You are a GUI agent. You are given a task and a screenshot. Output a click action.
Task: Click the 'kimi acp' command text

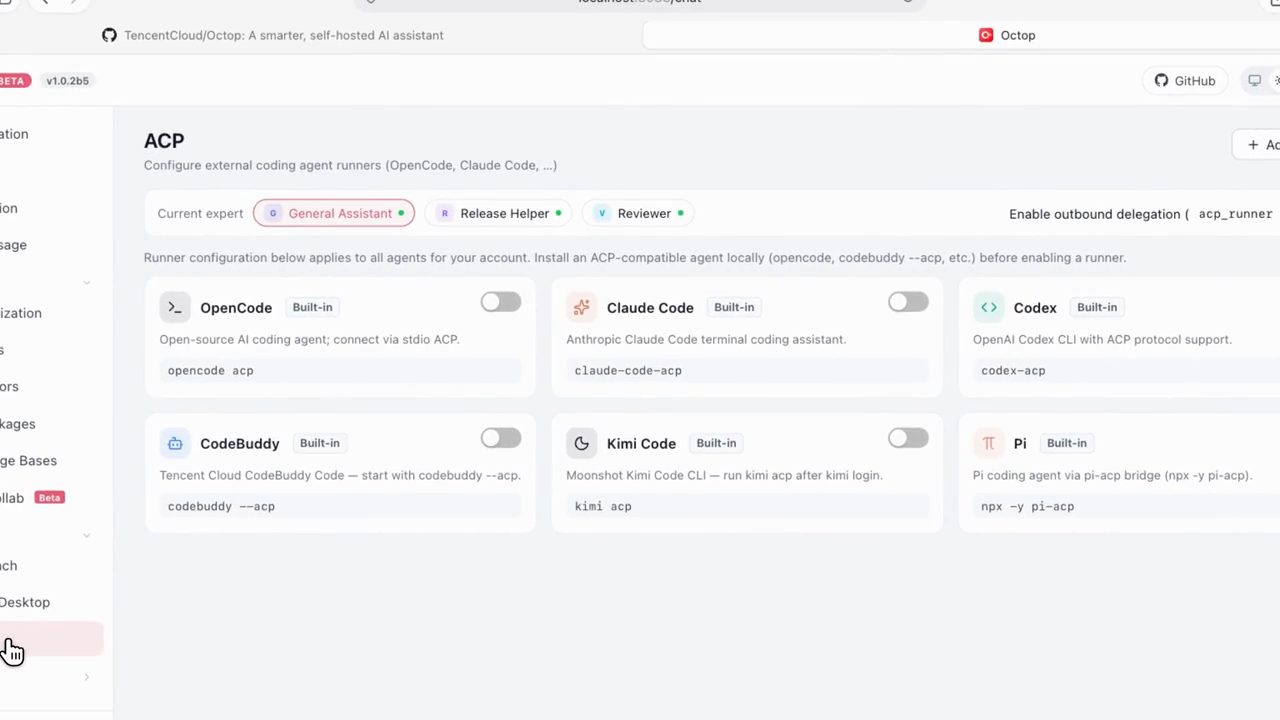click(x=603, y=507)
